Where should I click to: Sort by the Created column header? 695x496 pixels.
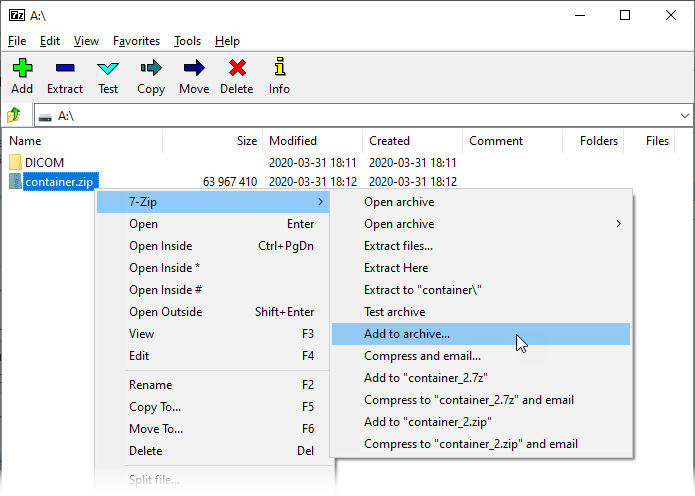pos(413,141)
